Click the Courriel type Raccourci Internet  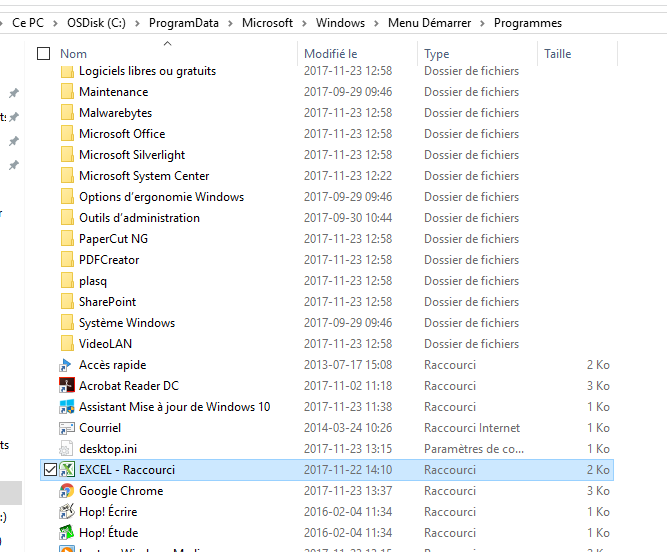tap(472, 428)
